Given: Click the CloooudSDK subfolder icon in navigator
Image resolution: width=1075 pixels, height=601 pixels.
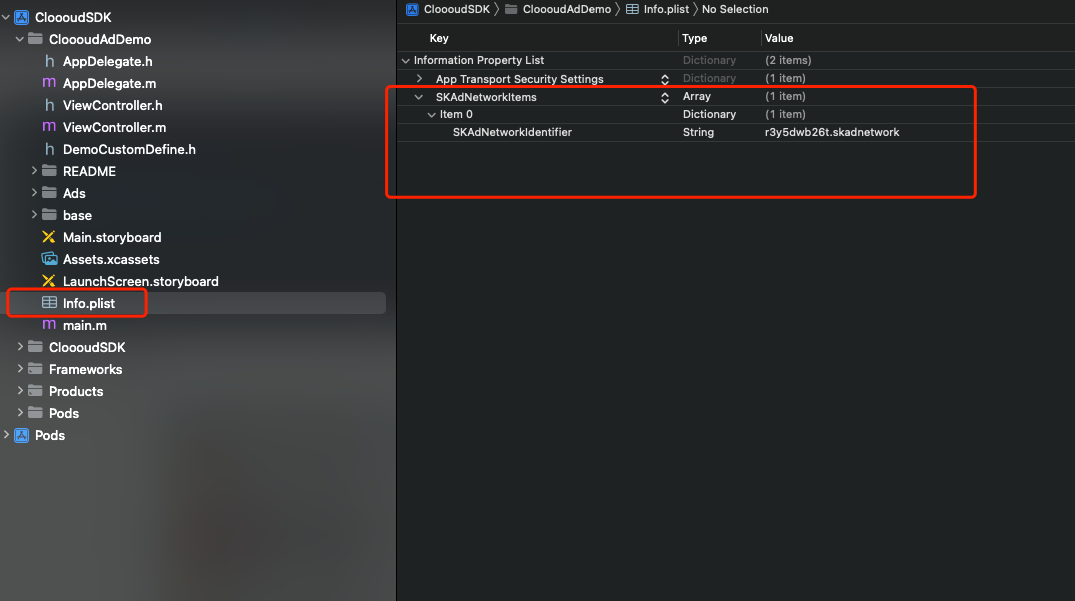Looking at the screenshot, I should [x=36, y=347].
